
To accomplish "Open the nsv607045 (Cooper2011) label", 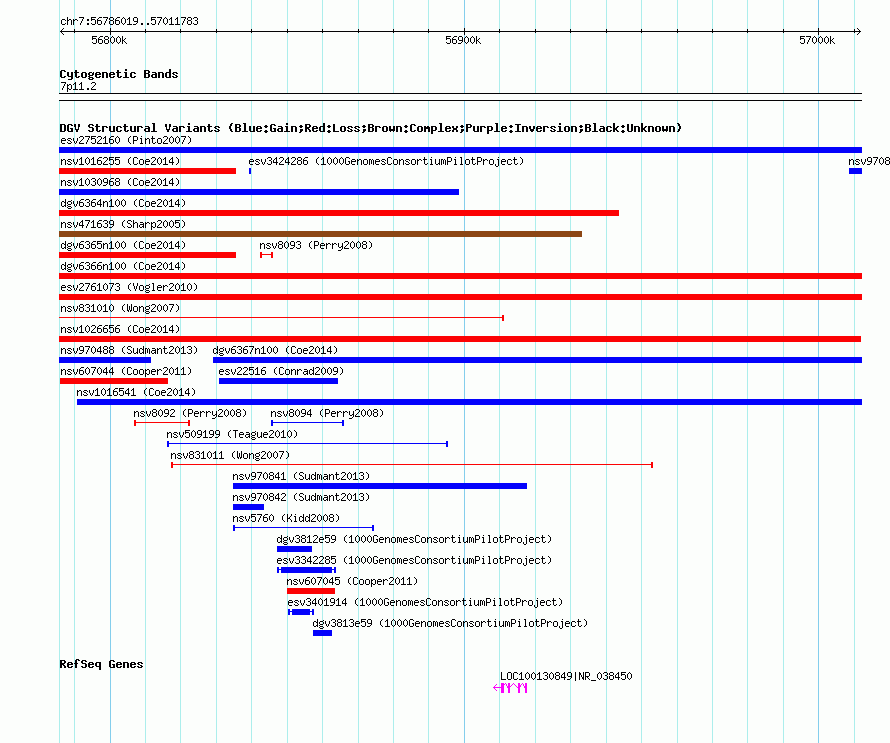I will click(x=352, y=581).
